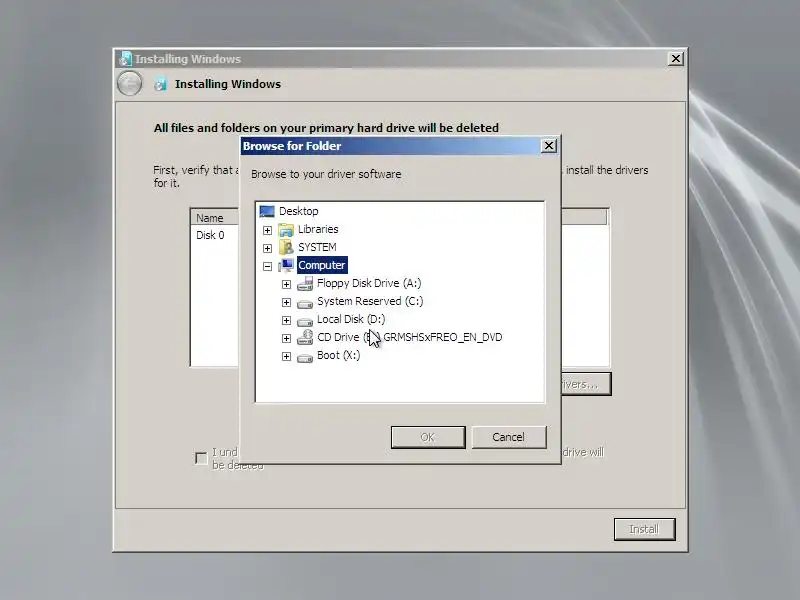Image resolution: width=800 pixels, height=600 pixels.
Task: Select System Reserved (C:) entry
Action: coord(370,301)
